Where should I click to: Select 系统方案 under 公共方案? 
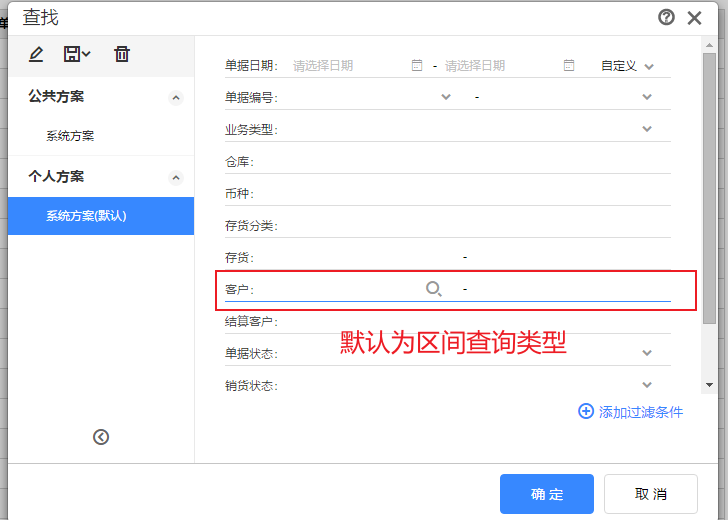[x=70, y=136]
